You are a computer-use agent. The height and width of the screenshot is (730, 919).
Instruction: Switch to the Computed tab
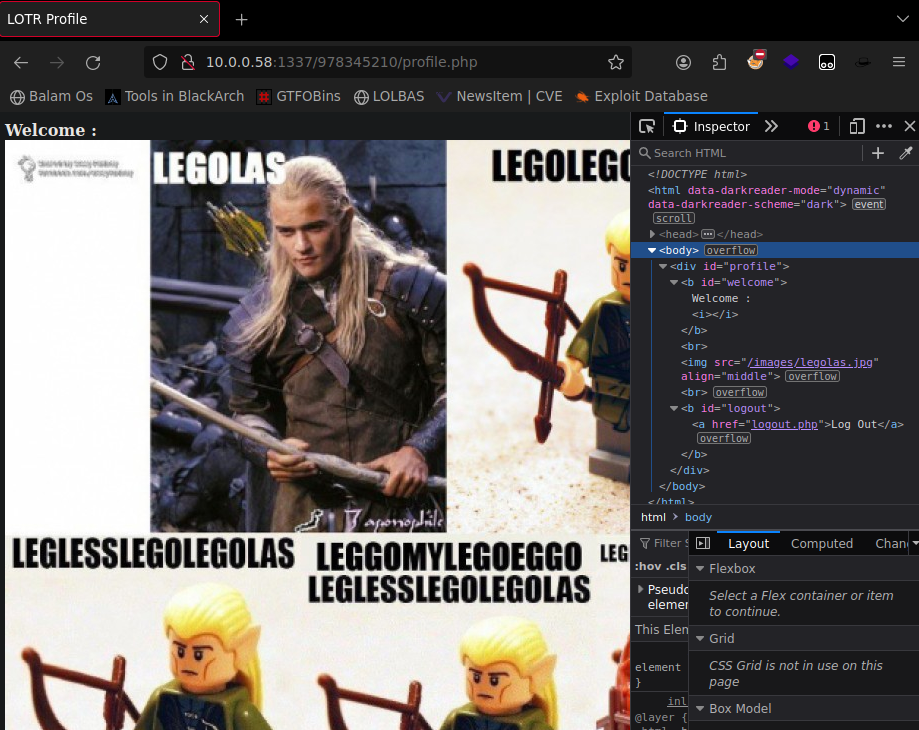821,544
